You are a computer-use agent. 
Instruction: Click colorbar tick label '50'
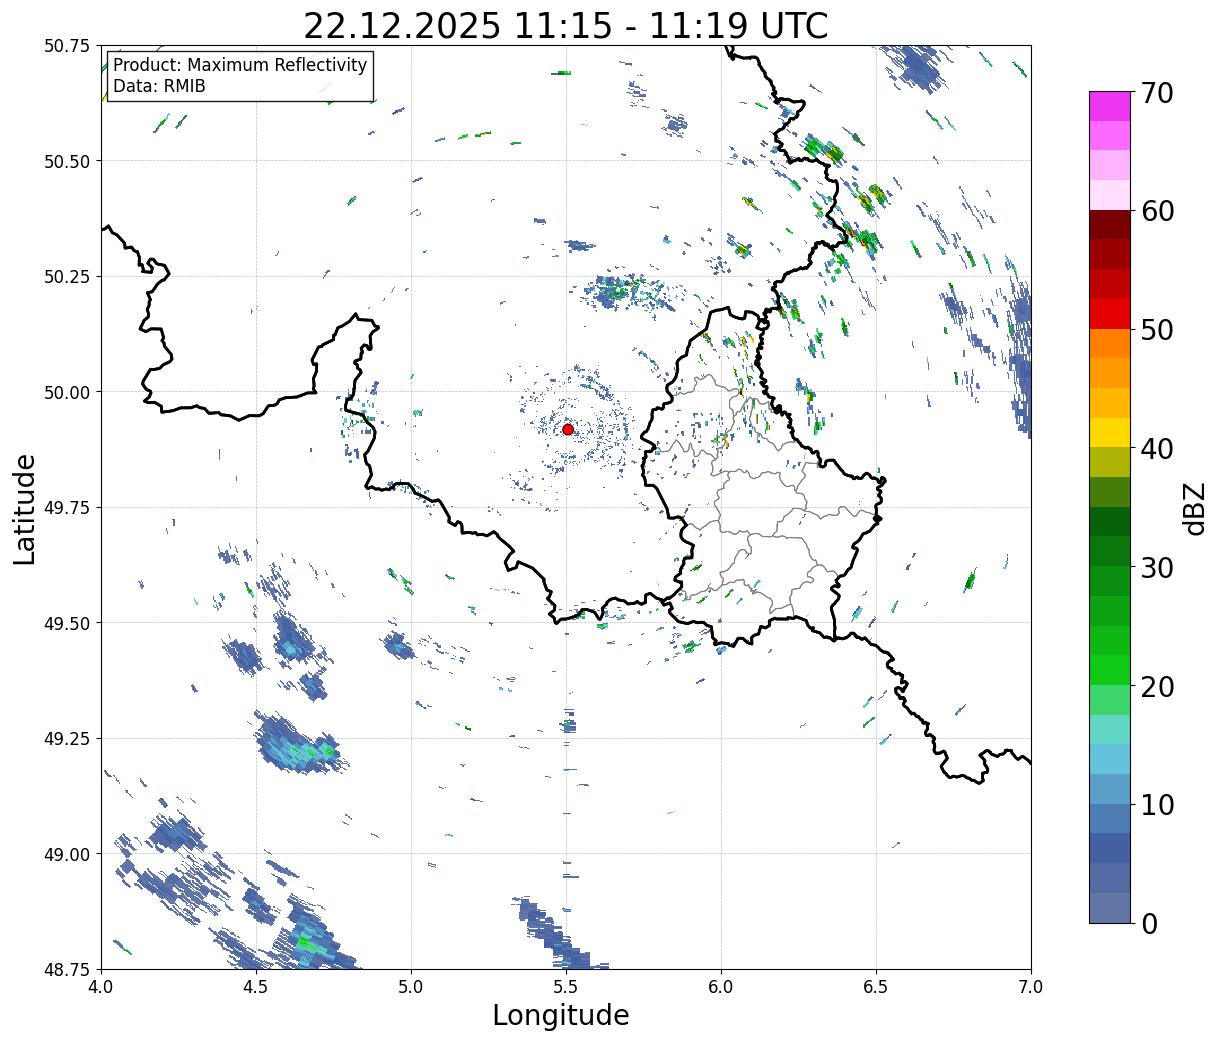tap(1157, 330)
